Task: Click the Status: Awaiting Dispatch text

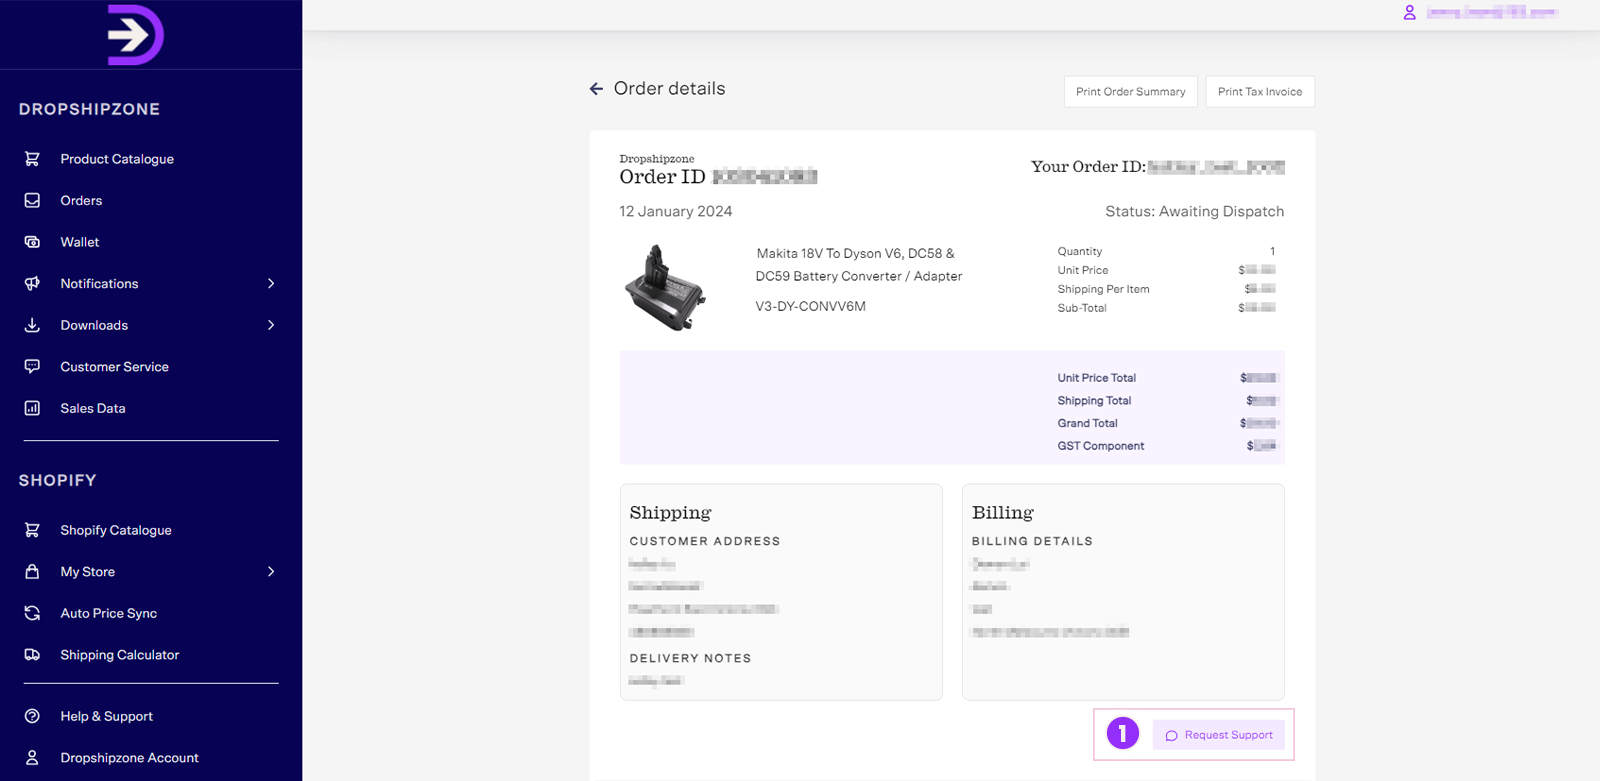Action: 1194,211
